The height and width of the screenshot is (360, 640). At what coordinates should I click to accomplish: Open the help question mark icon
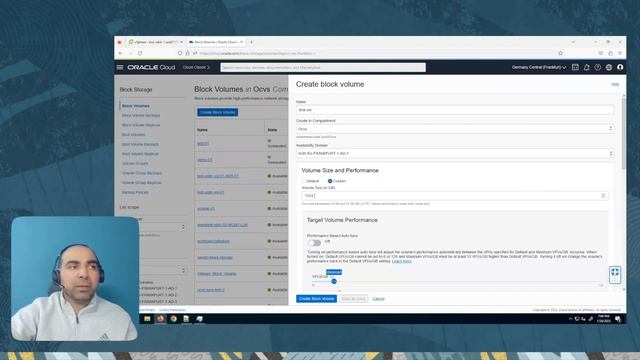pyautogui.click(x=598, y=67)
